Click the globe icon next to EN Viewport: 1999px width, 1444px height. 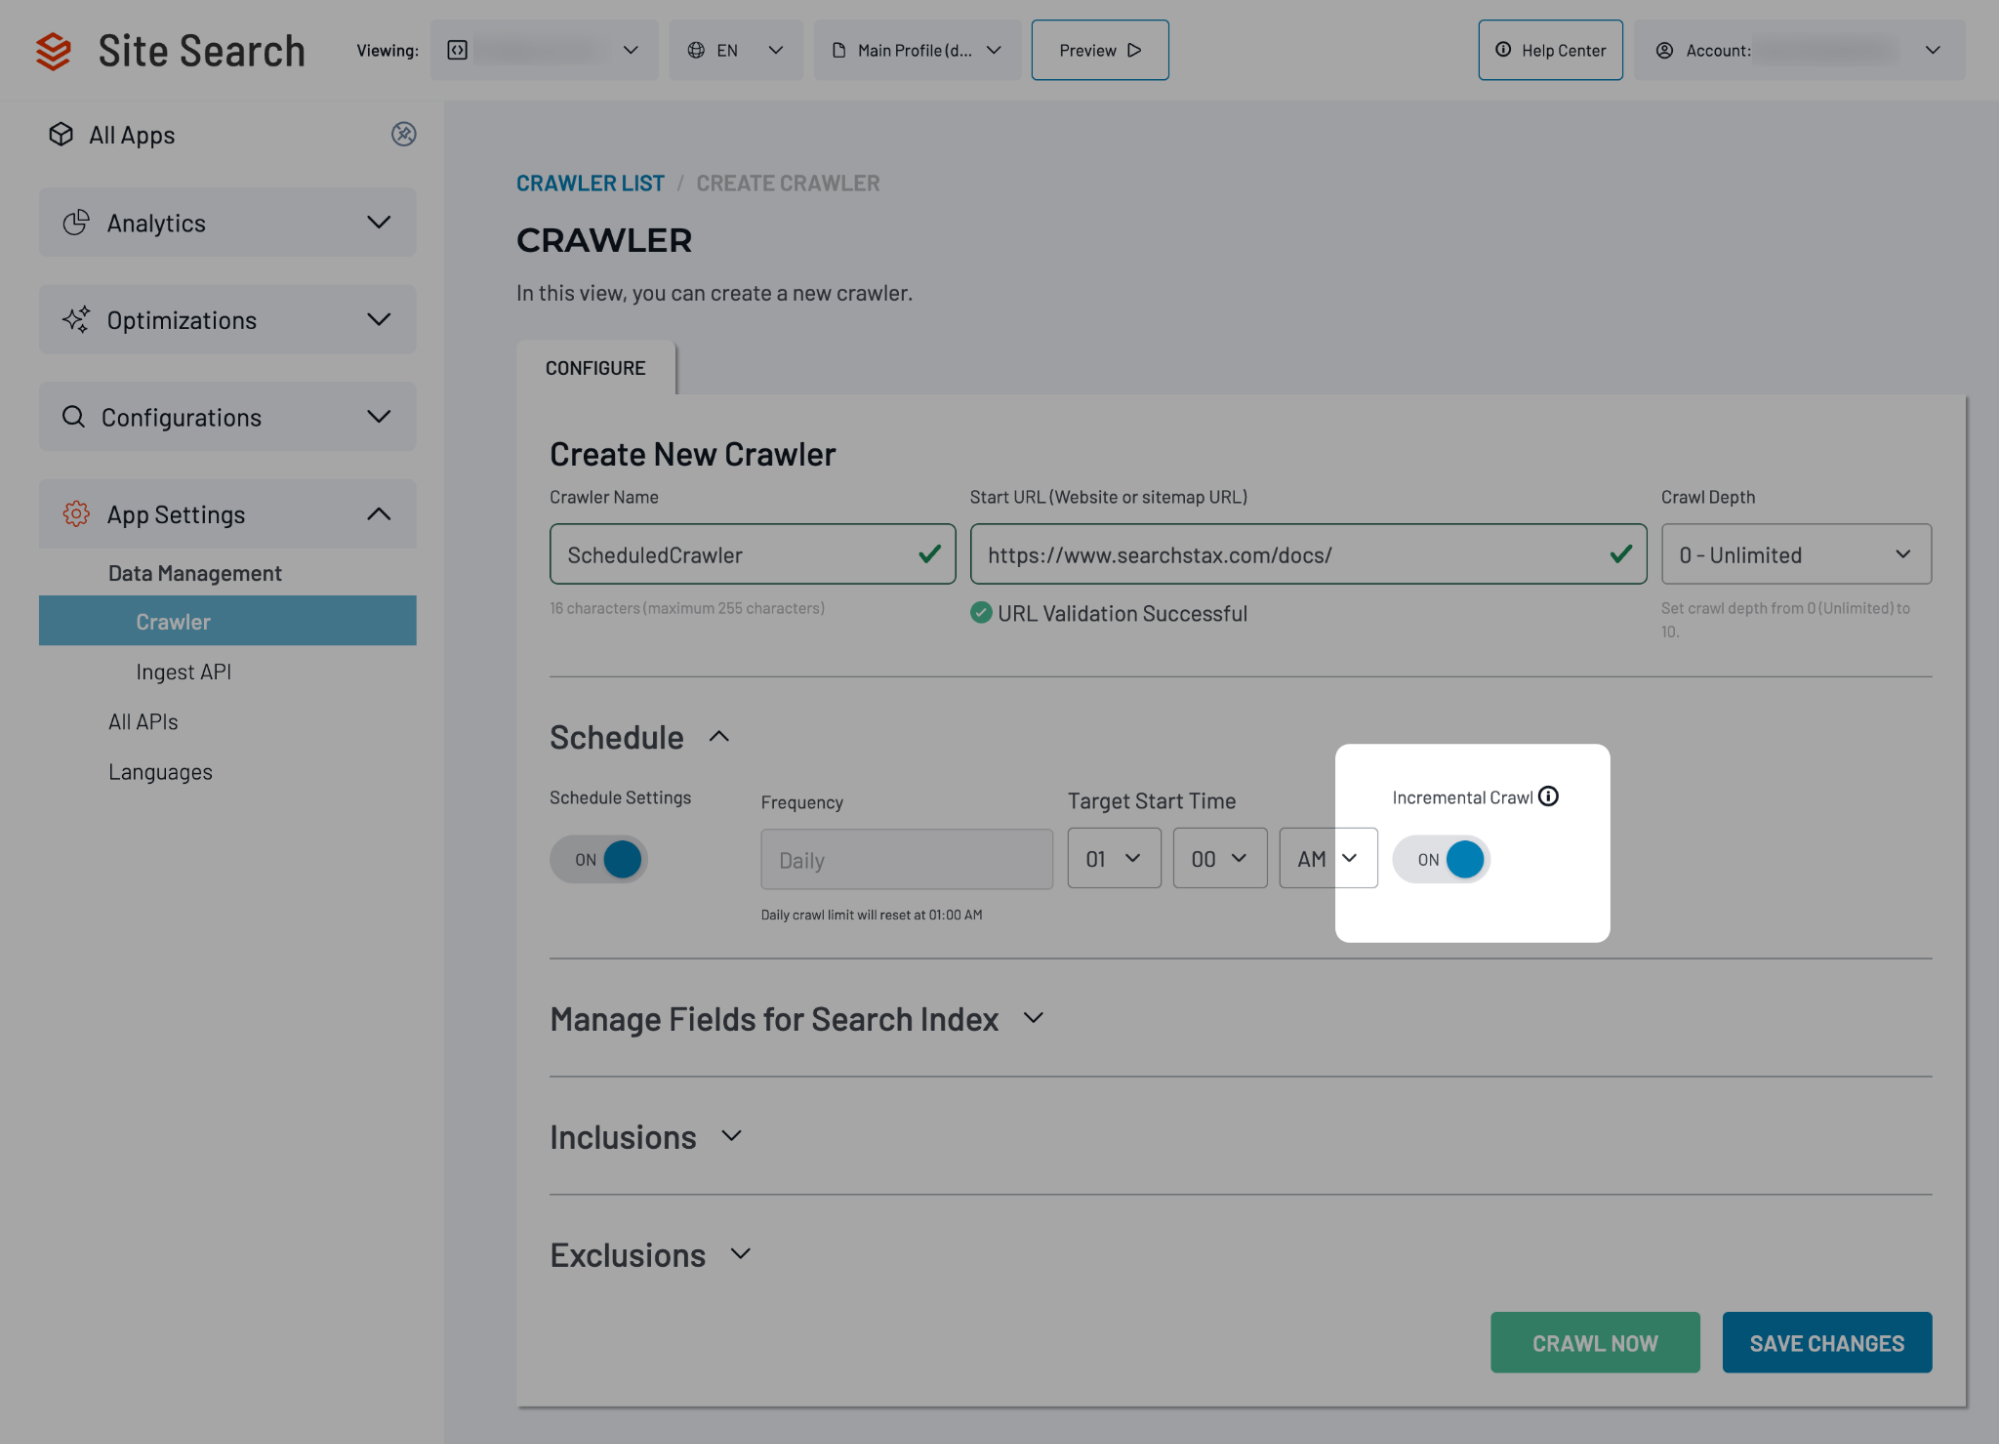pos(696,50)
